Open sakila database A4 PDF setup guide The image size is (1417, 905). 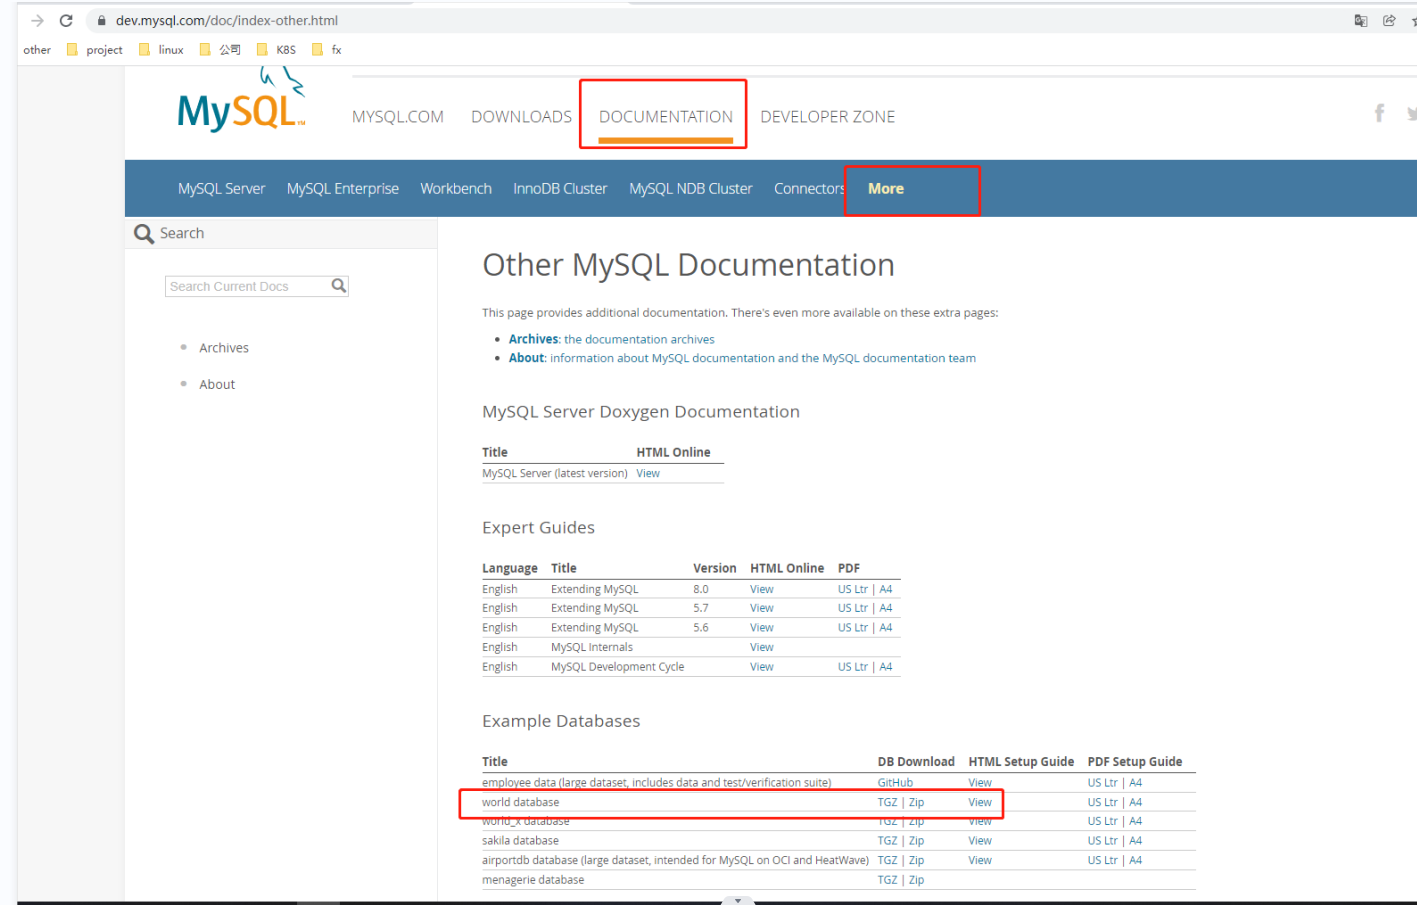coord(1136,841)
